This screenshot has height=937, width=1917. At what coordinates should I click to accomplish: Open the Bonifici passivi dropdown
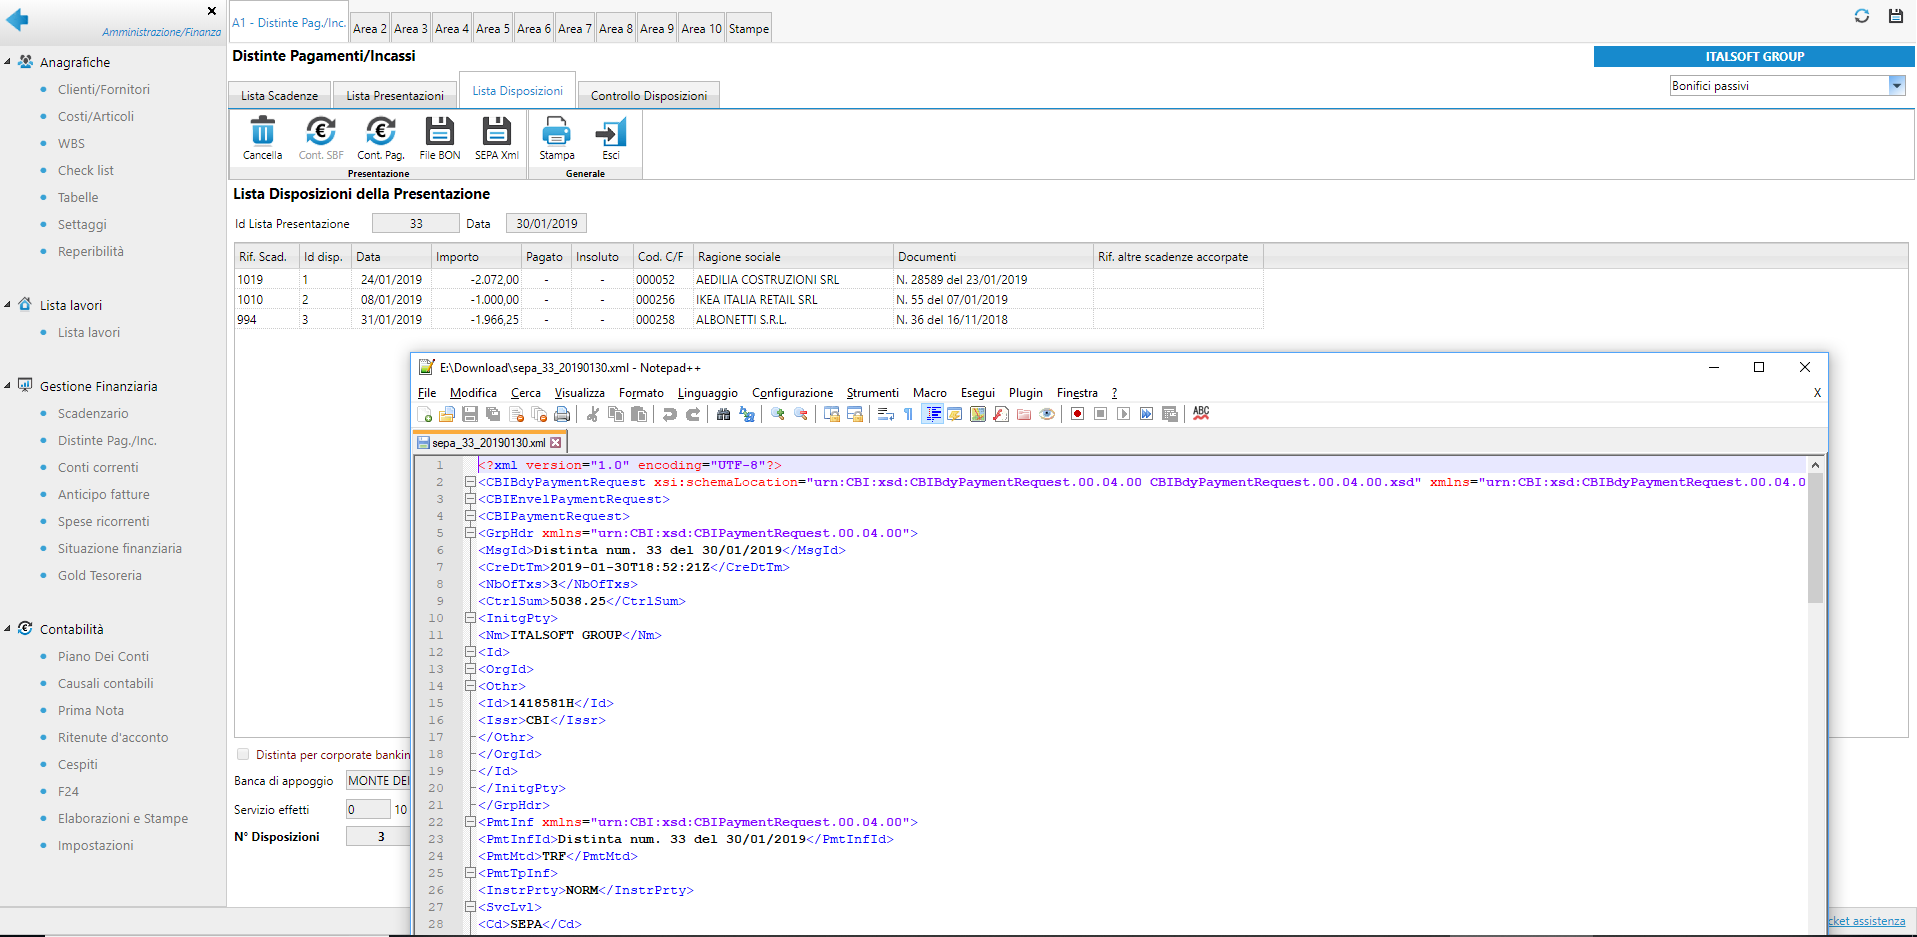pyautogui.click(x=1896, y=86)
